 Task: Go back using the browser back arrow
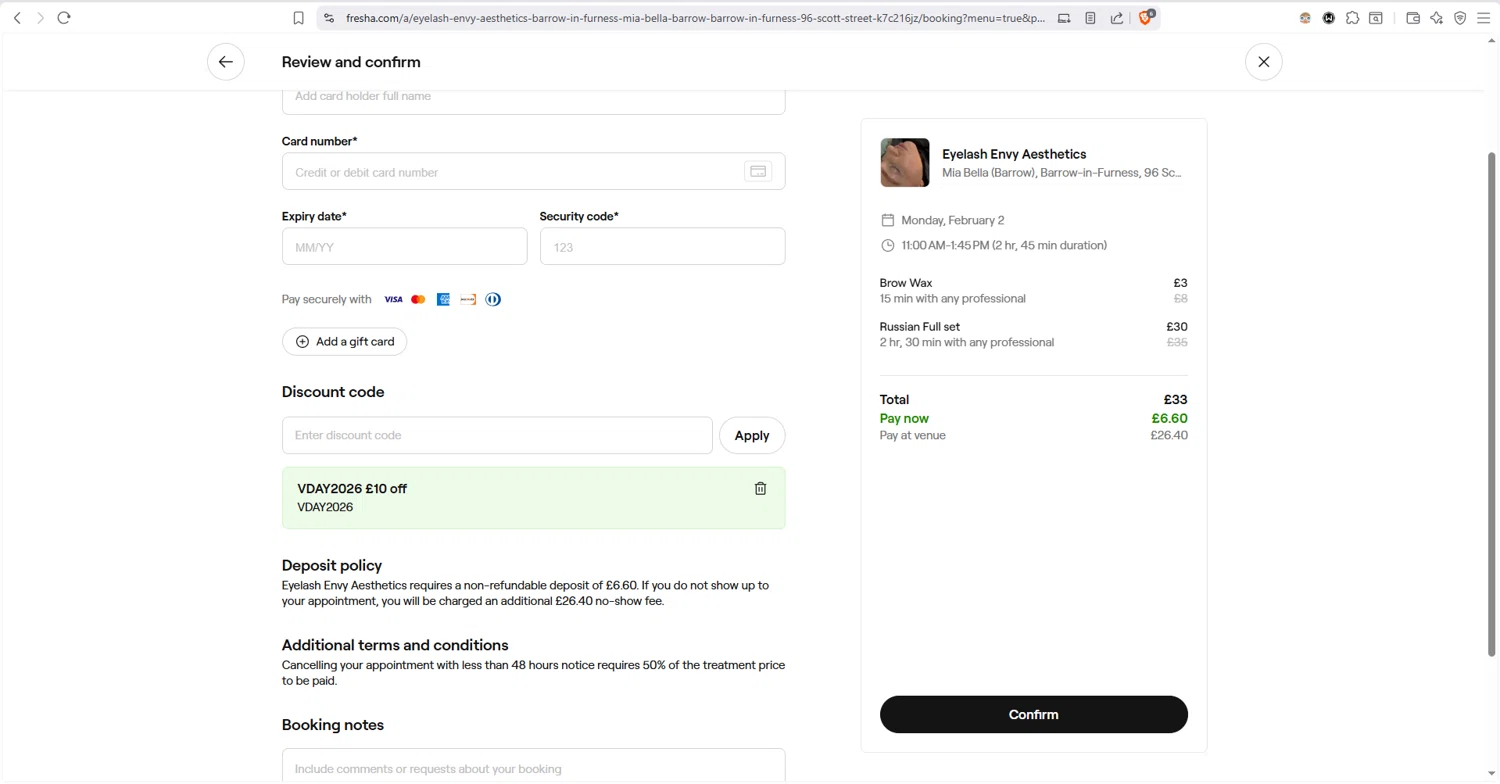(x=17, y=18)
